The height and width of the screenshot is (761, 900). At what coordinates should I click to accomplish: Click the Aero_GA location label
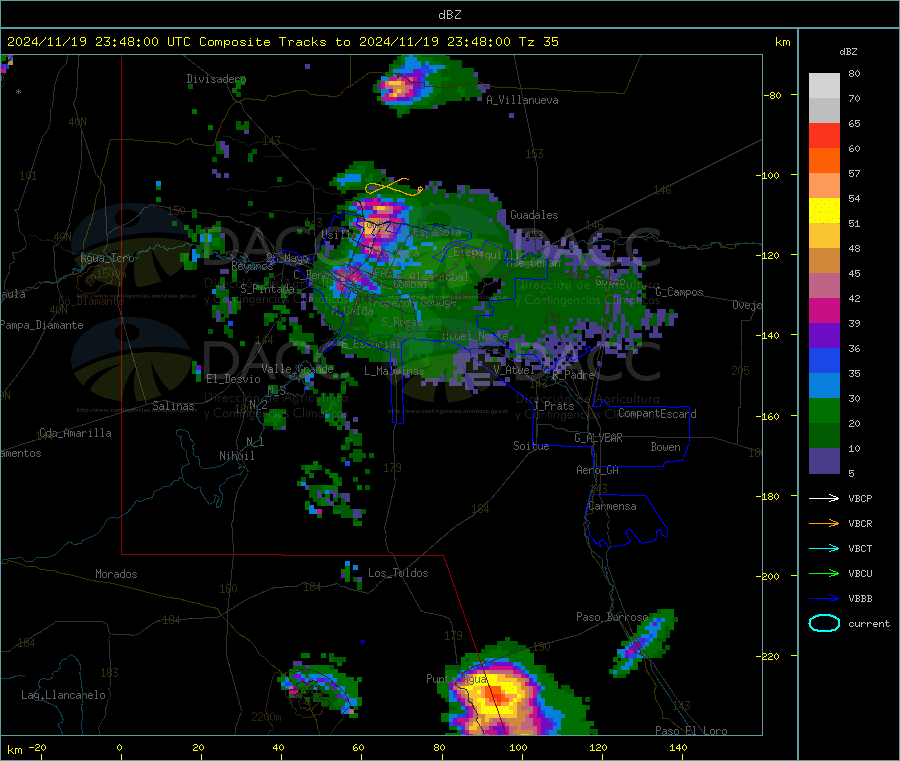tap(598, 470)
